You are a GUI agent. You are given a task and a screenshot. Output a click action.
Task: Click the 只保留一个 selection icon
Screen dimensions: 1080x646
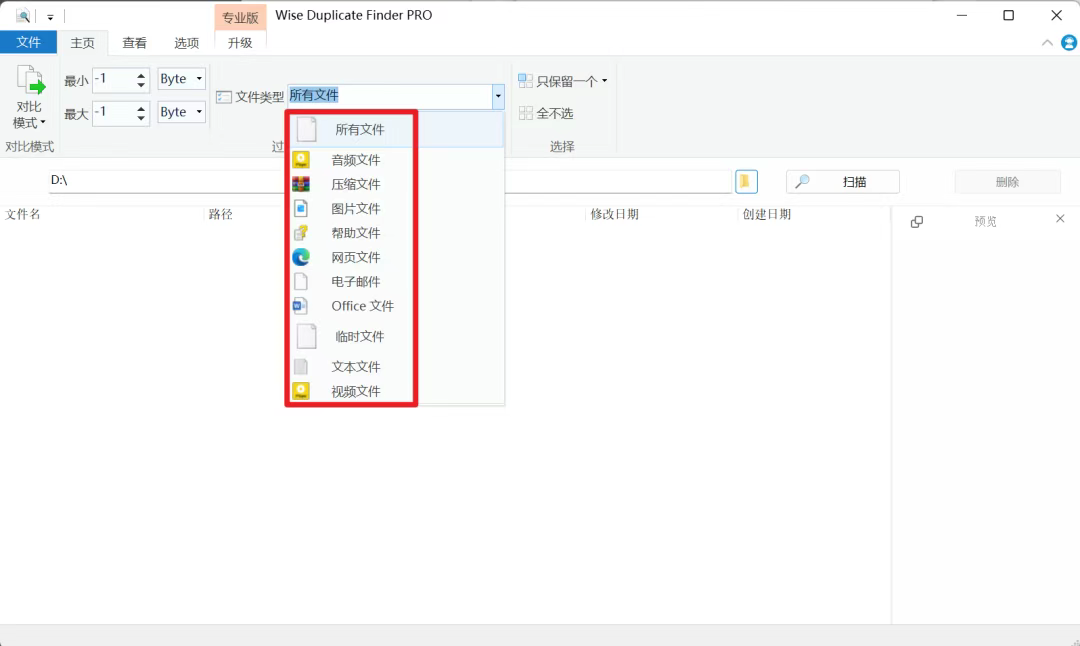[526, 81]
